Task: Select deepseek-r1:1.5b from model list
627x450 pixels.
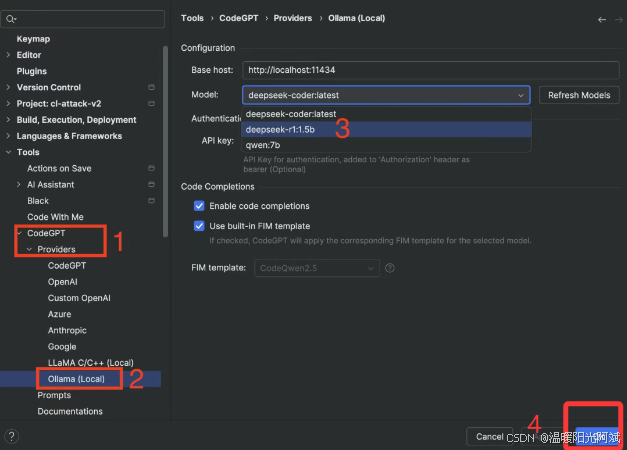Action: tap(386, 130)
